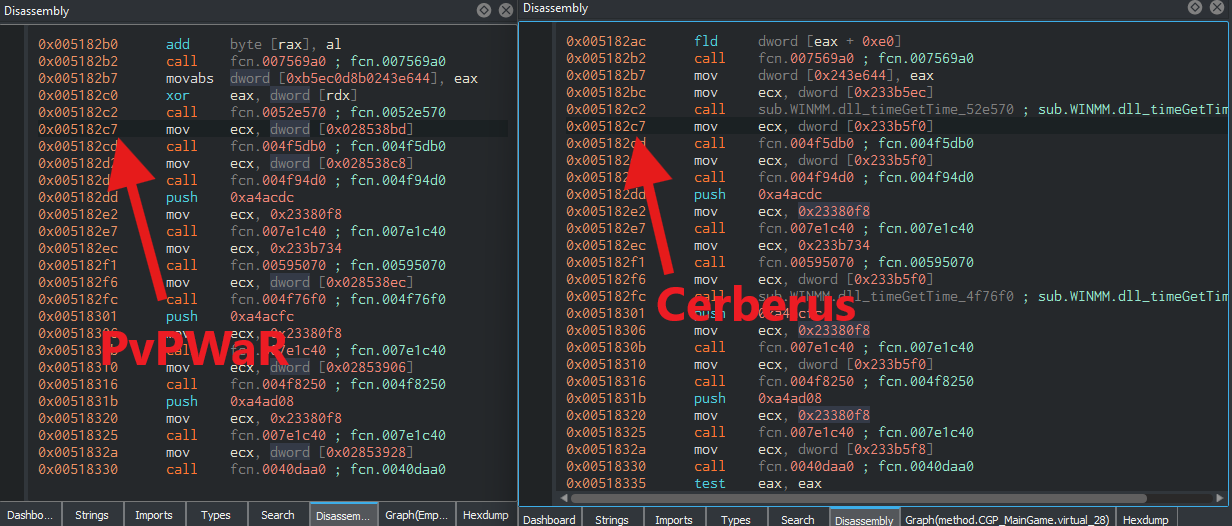The image size is (1232, 526).
Task: Select Types tab in right panel
Action: pos(736,520)
